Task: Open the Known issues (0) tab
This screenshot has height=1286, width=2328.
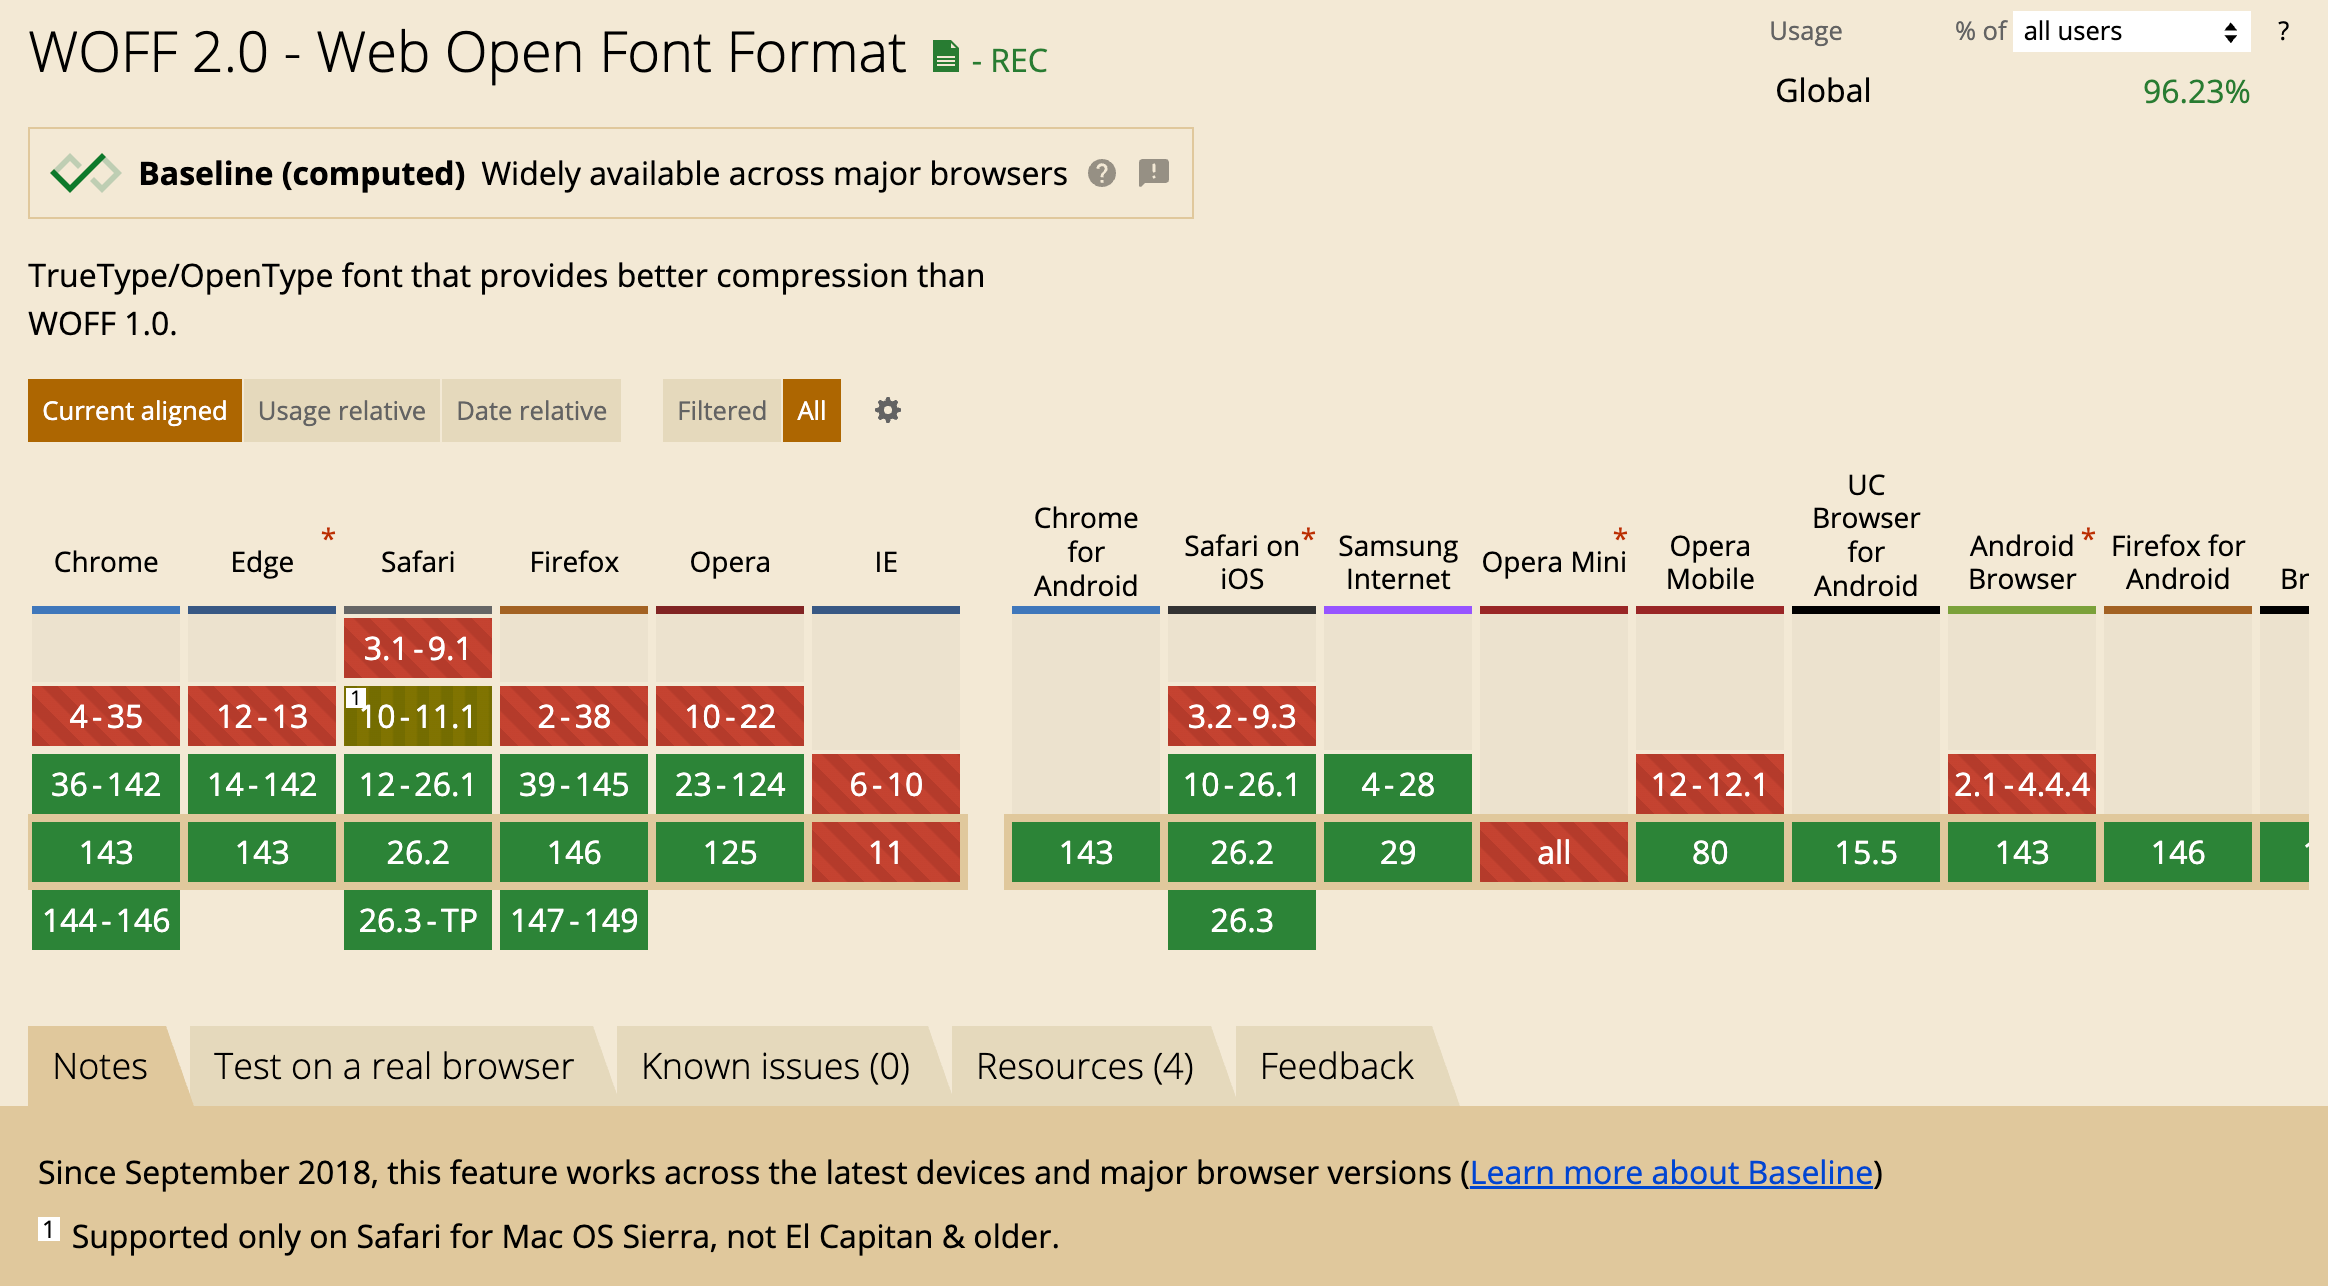Action: click(x=775, y=1066)
